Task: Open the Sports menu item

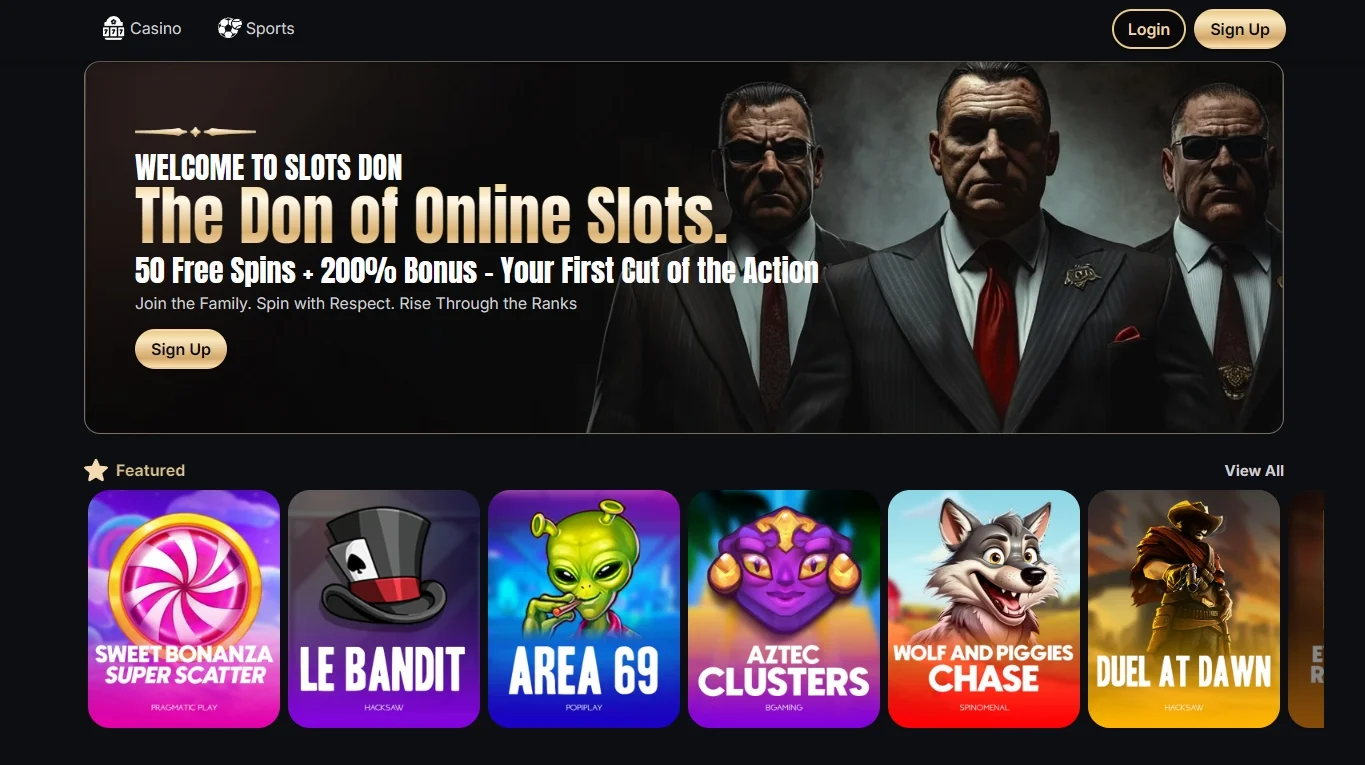Action: coord(257,28)
